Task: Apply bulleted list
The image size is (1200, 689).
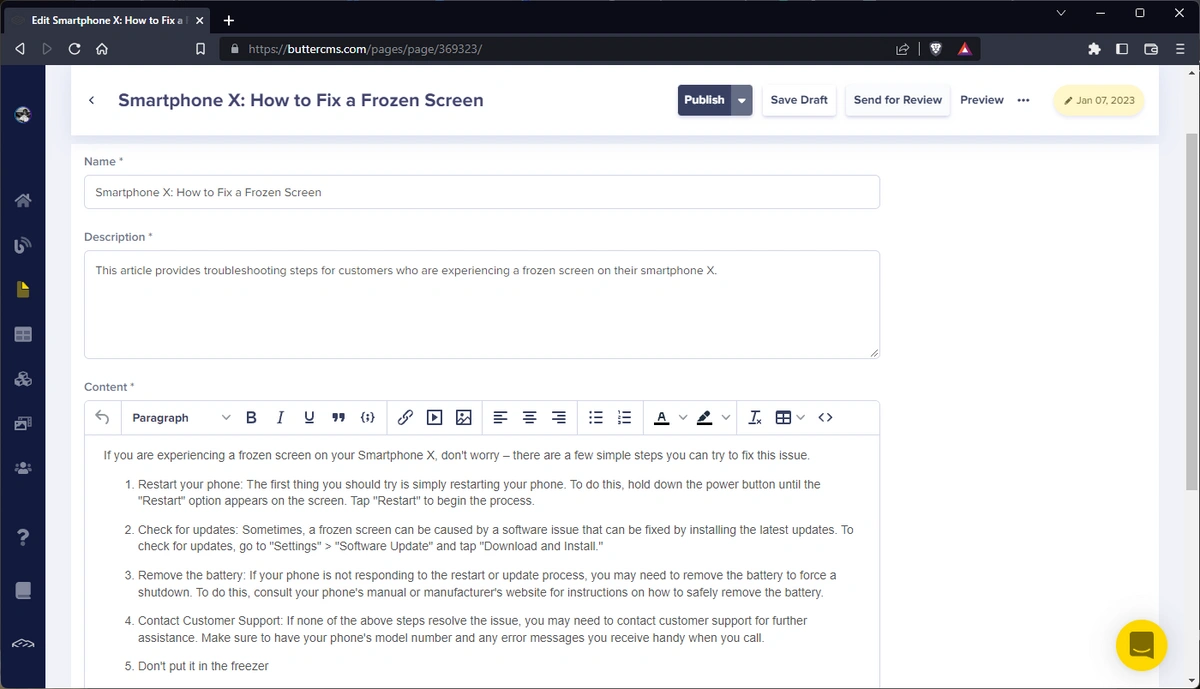Action: point(596,418)
